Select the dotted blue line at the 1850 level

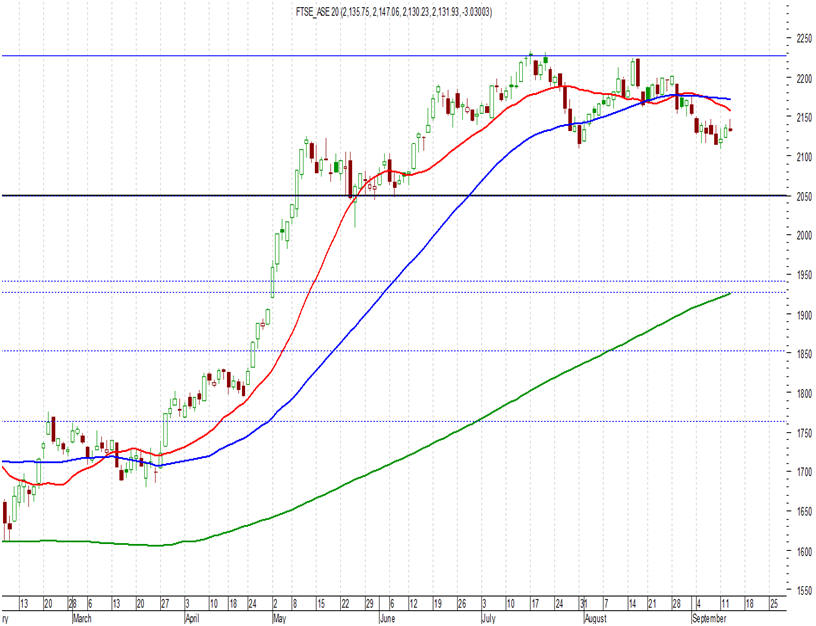click(x=393, y=351)
